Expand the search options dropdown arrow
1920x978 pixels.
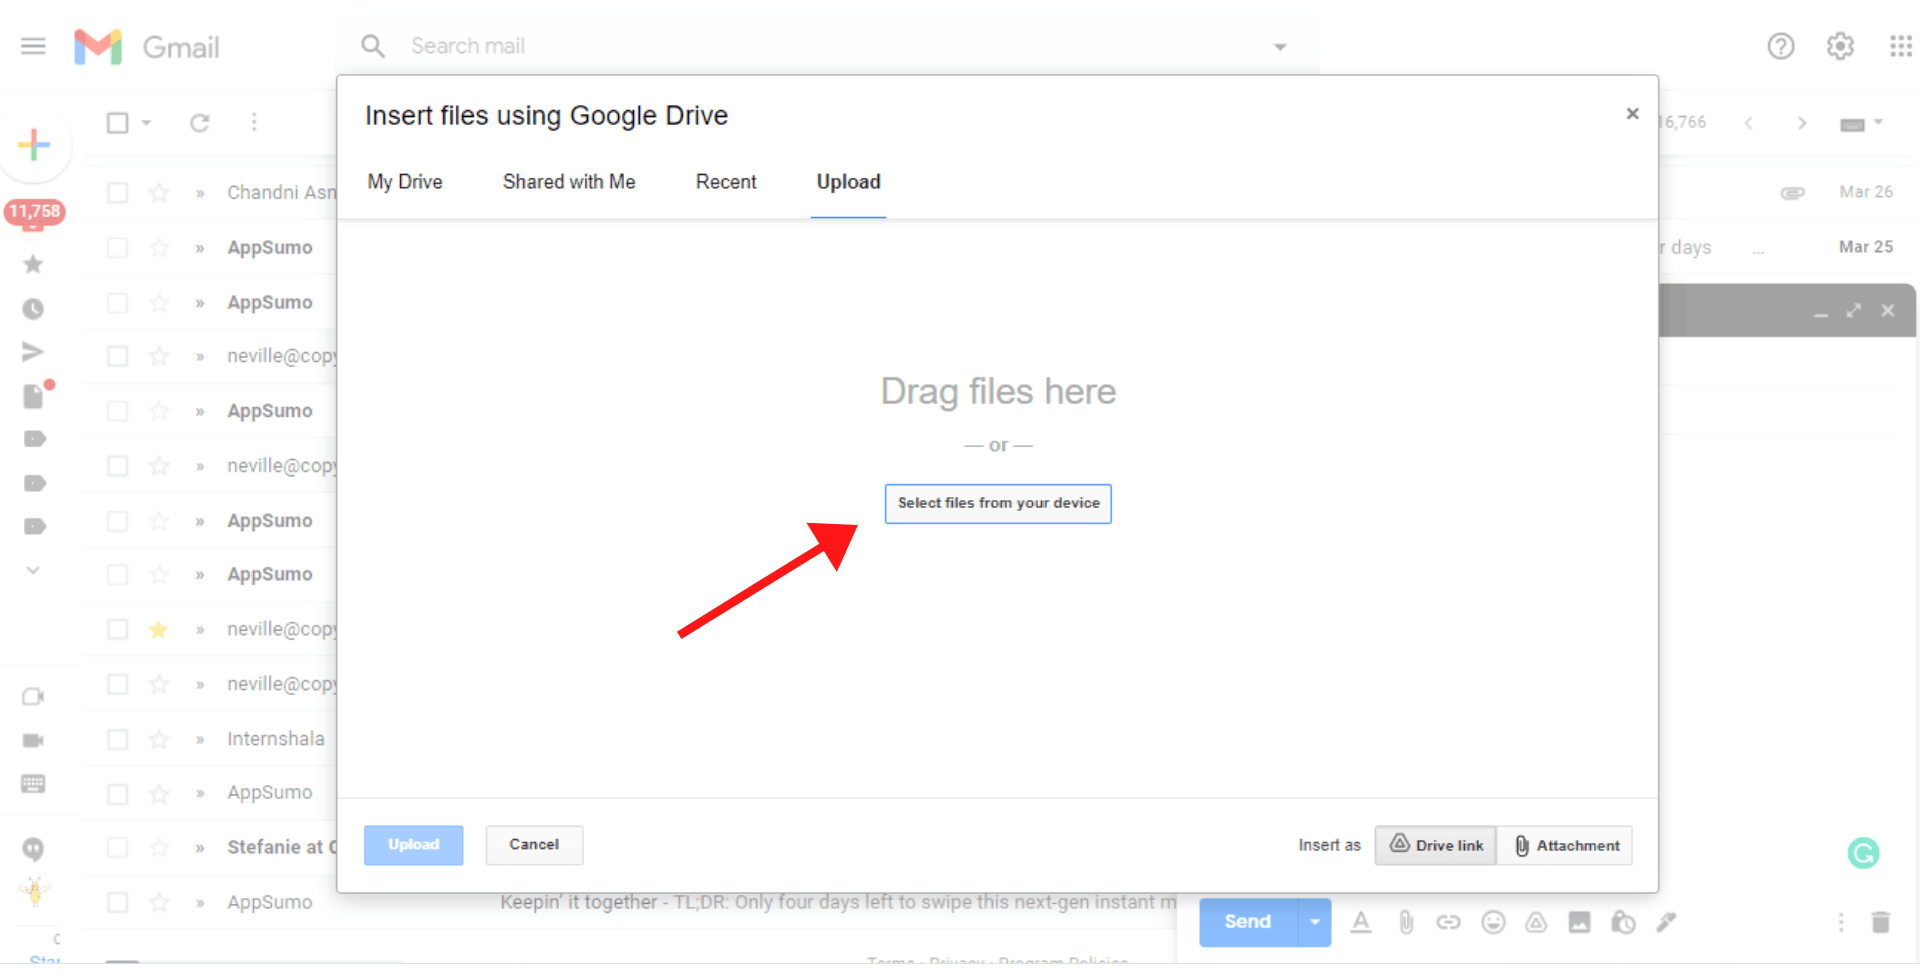click(x=1280, y=47)
